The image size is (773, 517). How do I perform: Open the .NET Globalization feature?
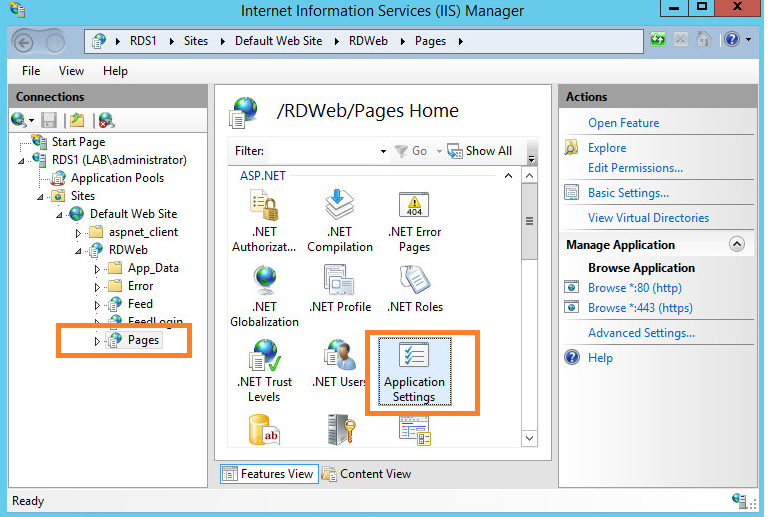(x=264, y=297)
